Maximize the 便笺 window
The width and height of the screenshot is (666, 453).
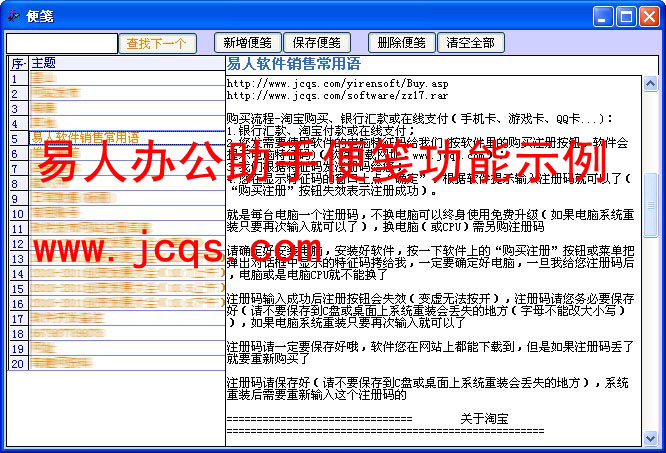click(x=626, y=17)
